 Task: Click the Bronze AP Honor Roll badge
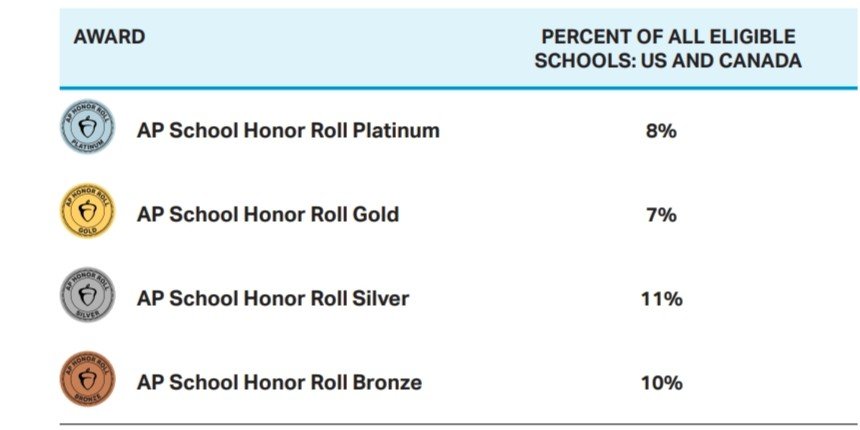pyautogui.click(x=87, y=382)
